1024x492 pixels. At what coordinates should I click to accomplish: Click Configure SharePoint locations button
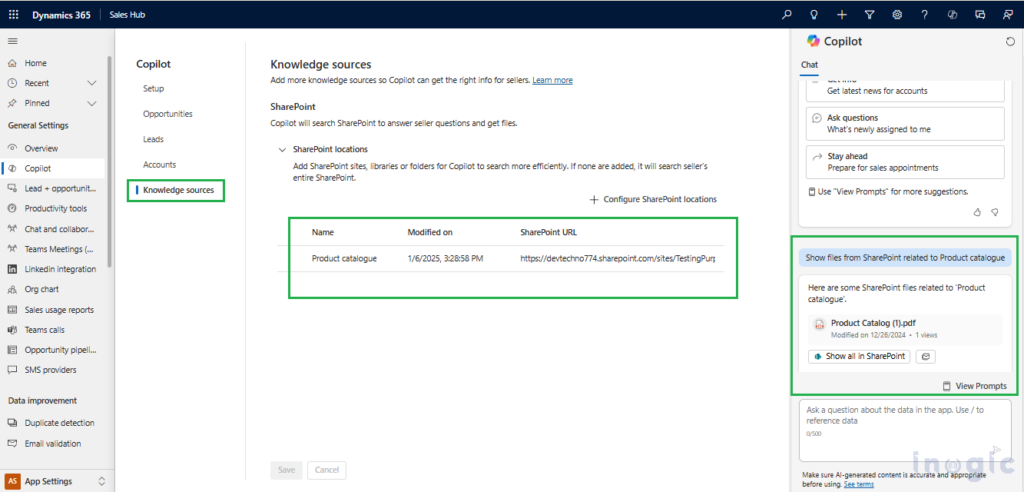pyautogui.click(x=653, y=199)
